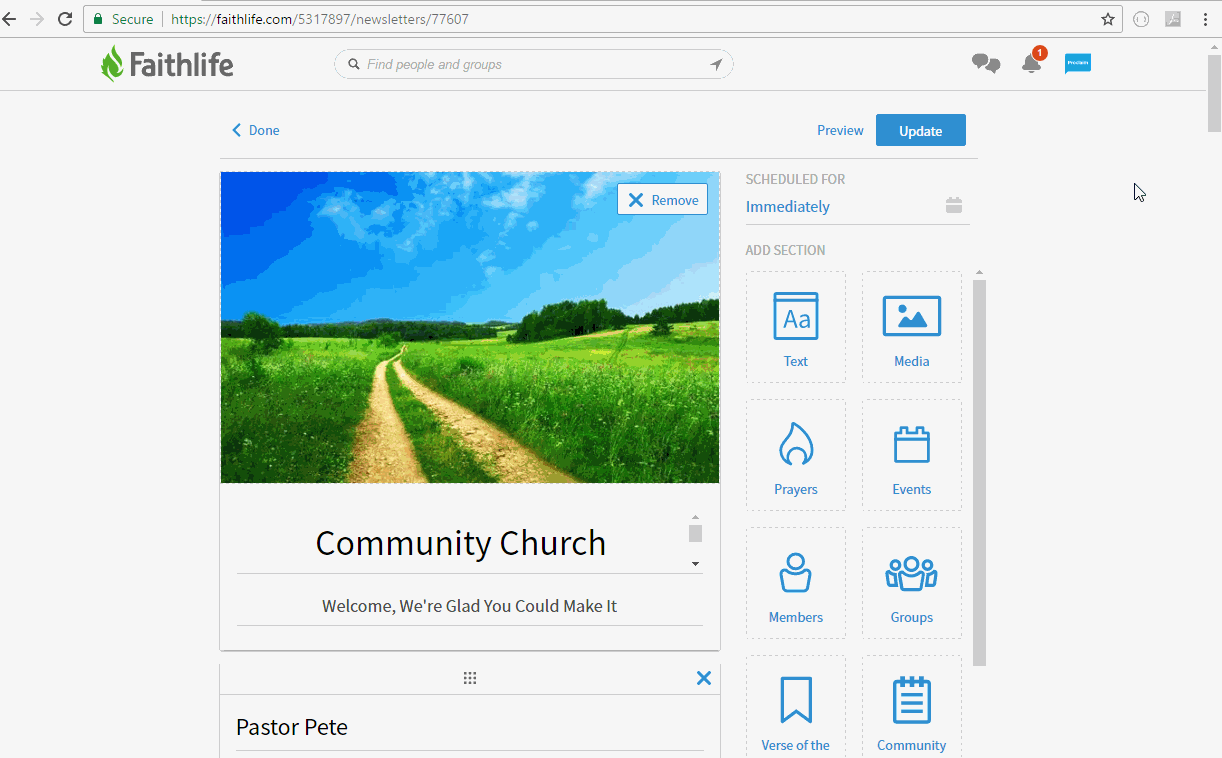Delete the Pastor Pete section
The image size is (1222, 758).
(704, 678)
